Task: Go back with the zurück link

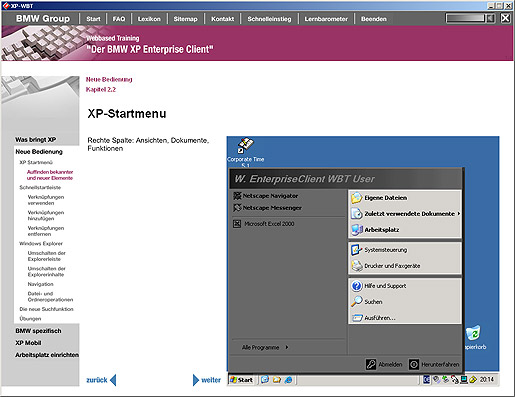Action: coord(101,380)
